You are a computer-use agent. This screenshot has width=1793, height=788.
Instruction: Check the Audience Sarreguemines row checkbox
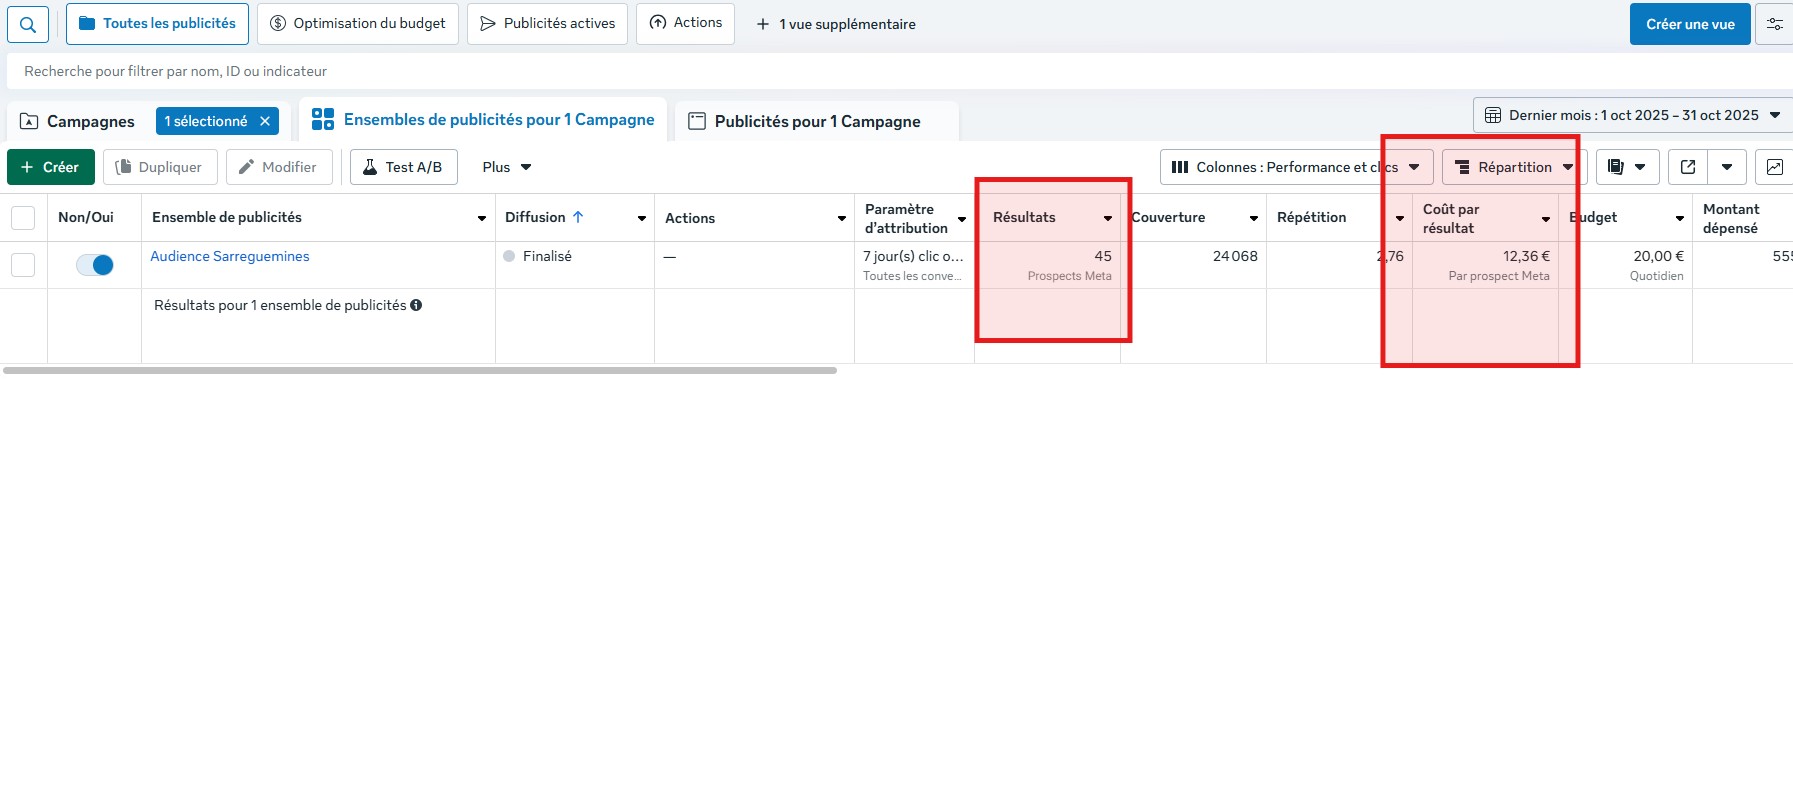click(x=23, y=265)
